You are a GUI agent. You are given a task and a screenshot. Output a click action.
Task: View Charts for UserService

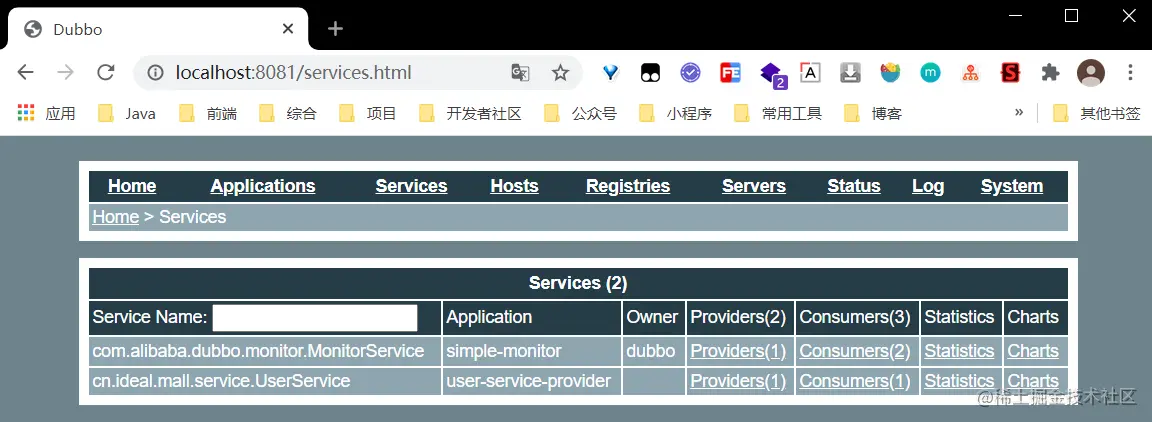point(1033,381)
